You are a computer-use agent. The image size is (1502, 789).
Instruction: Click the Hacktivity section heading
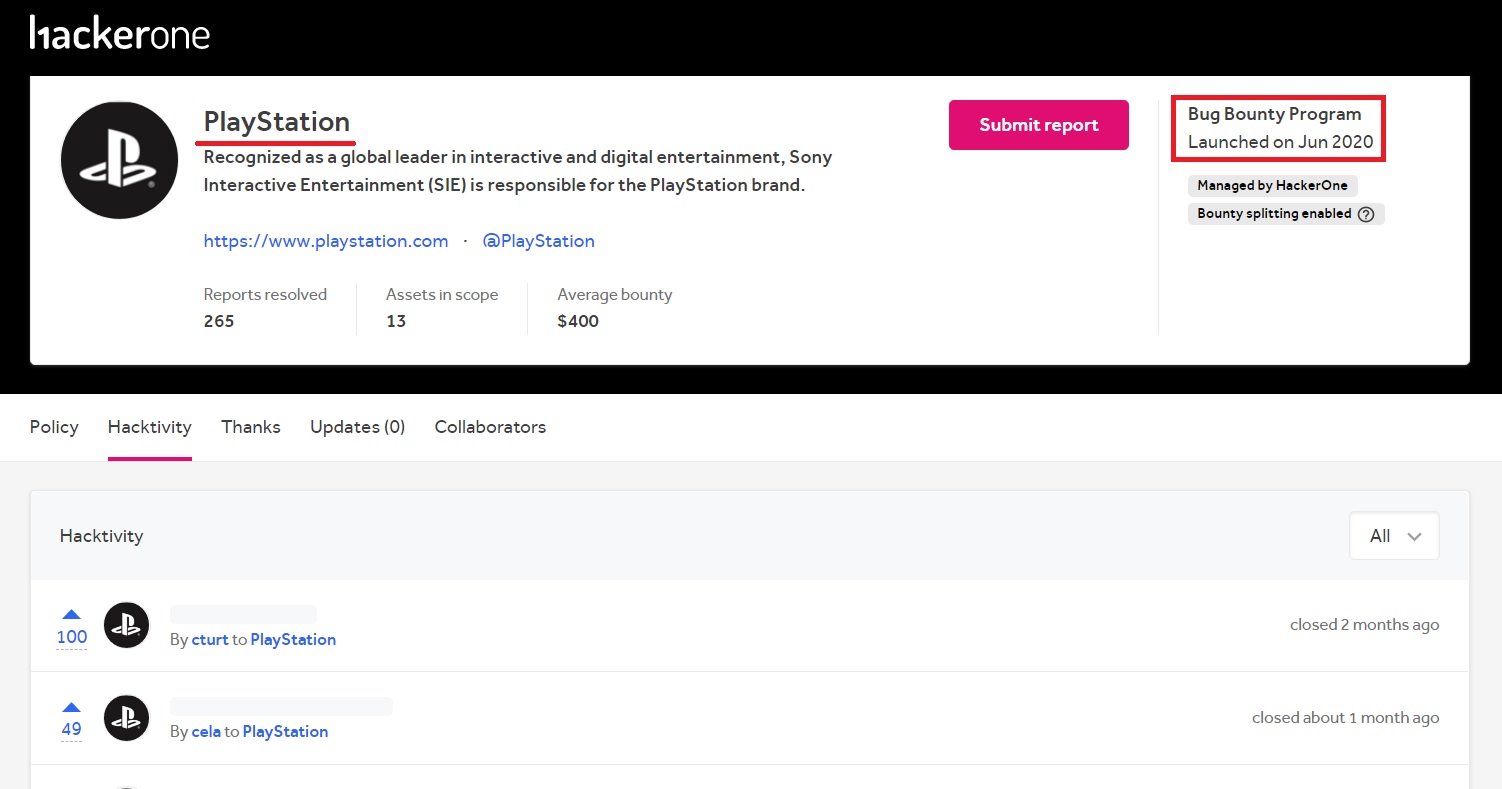(101, 536)
